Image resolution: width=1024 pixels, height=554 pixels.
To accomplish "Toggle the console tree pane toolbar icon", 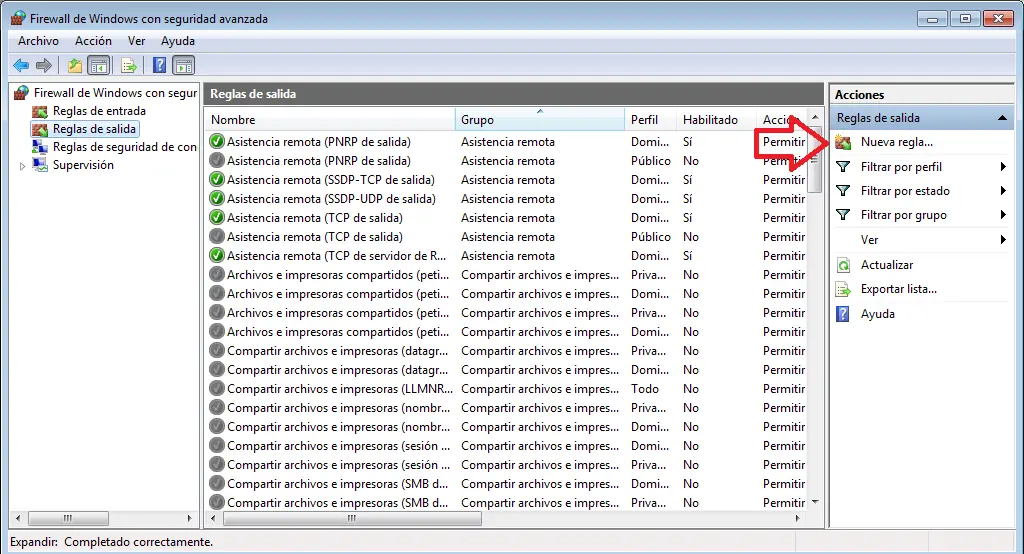I will pos(99,65).
